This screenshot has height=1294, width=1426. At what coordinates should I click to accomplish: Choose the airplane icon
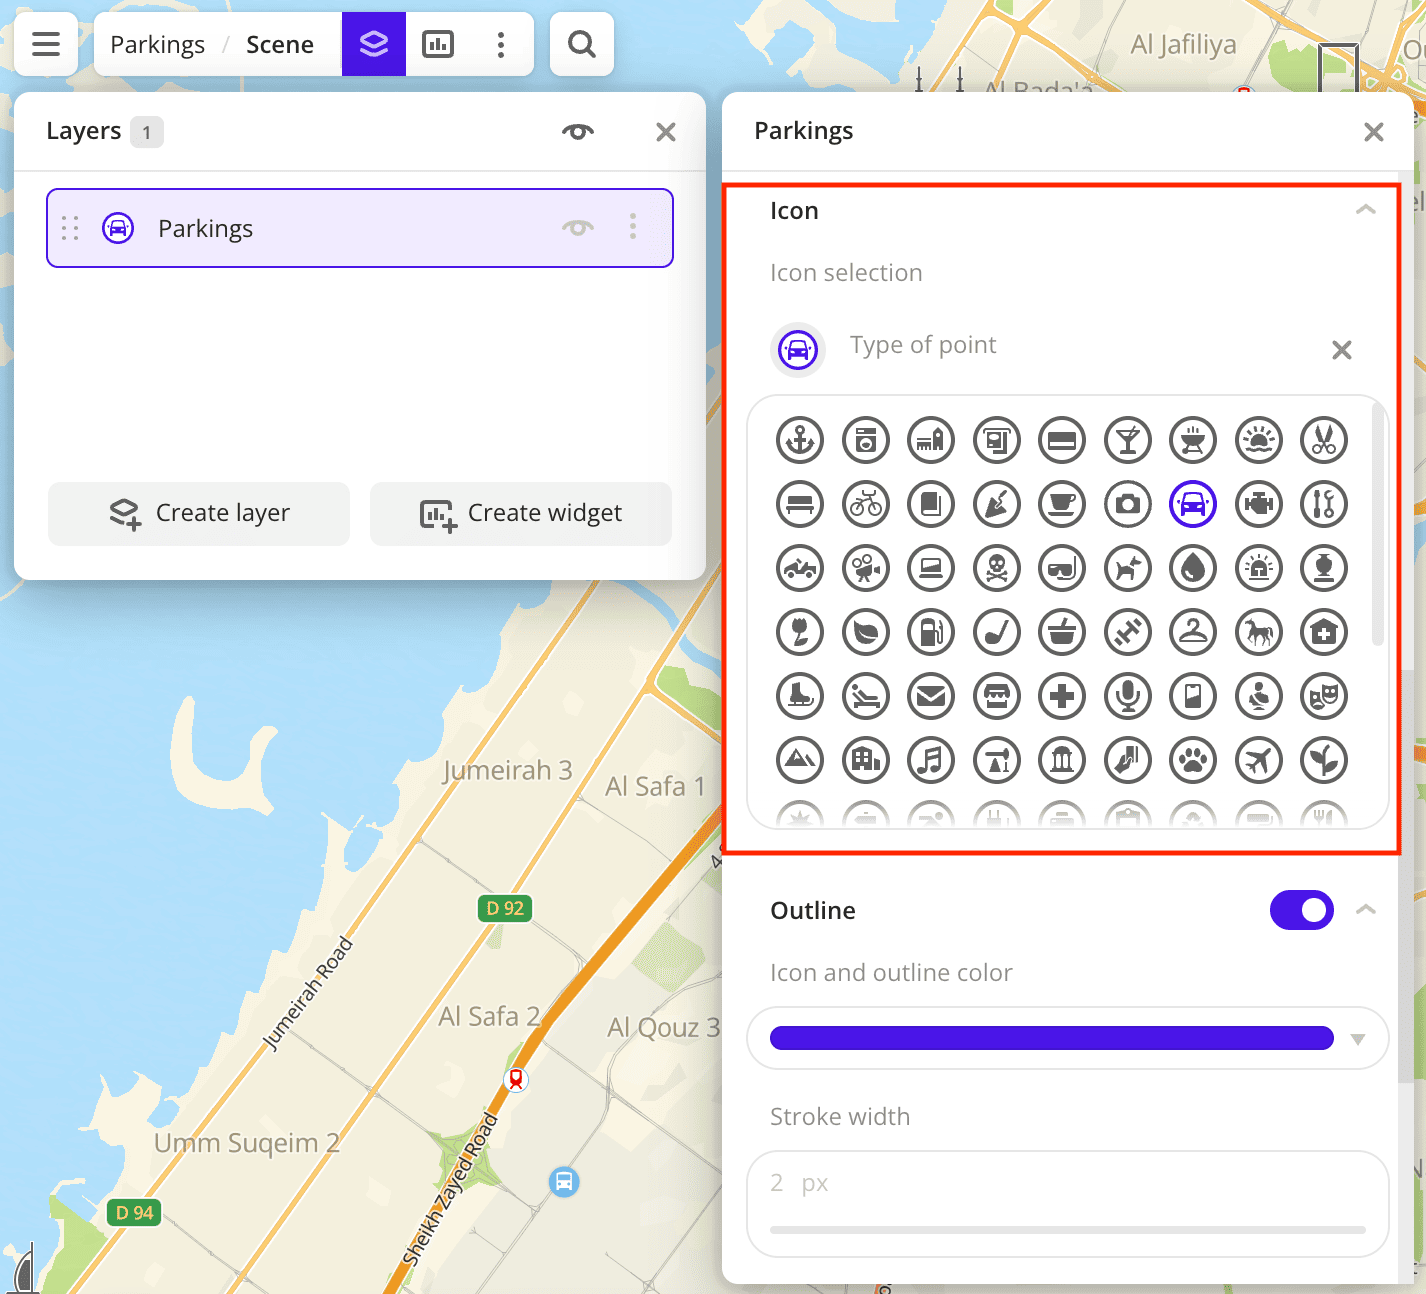click(1259, 760)
